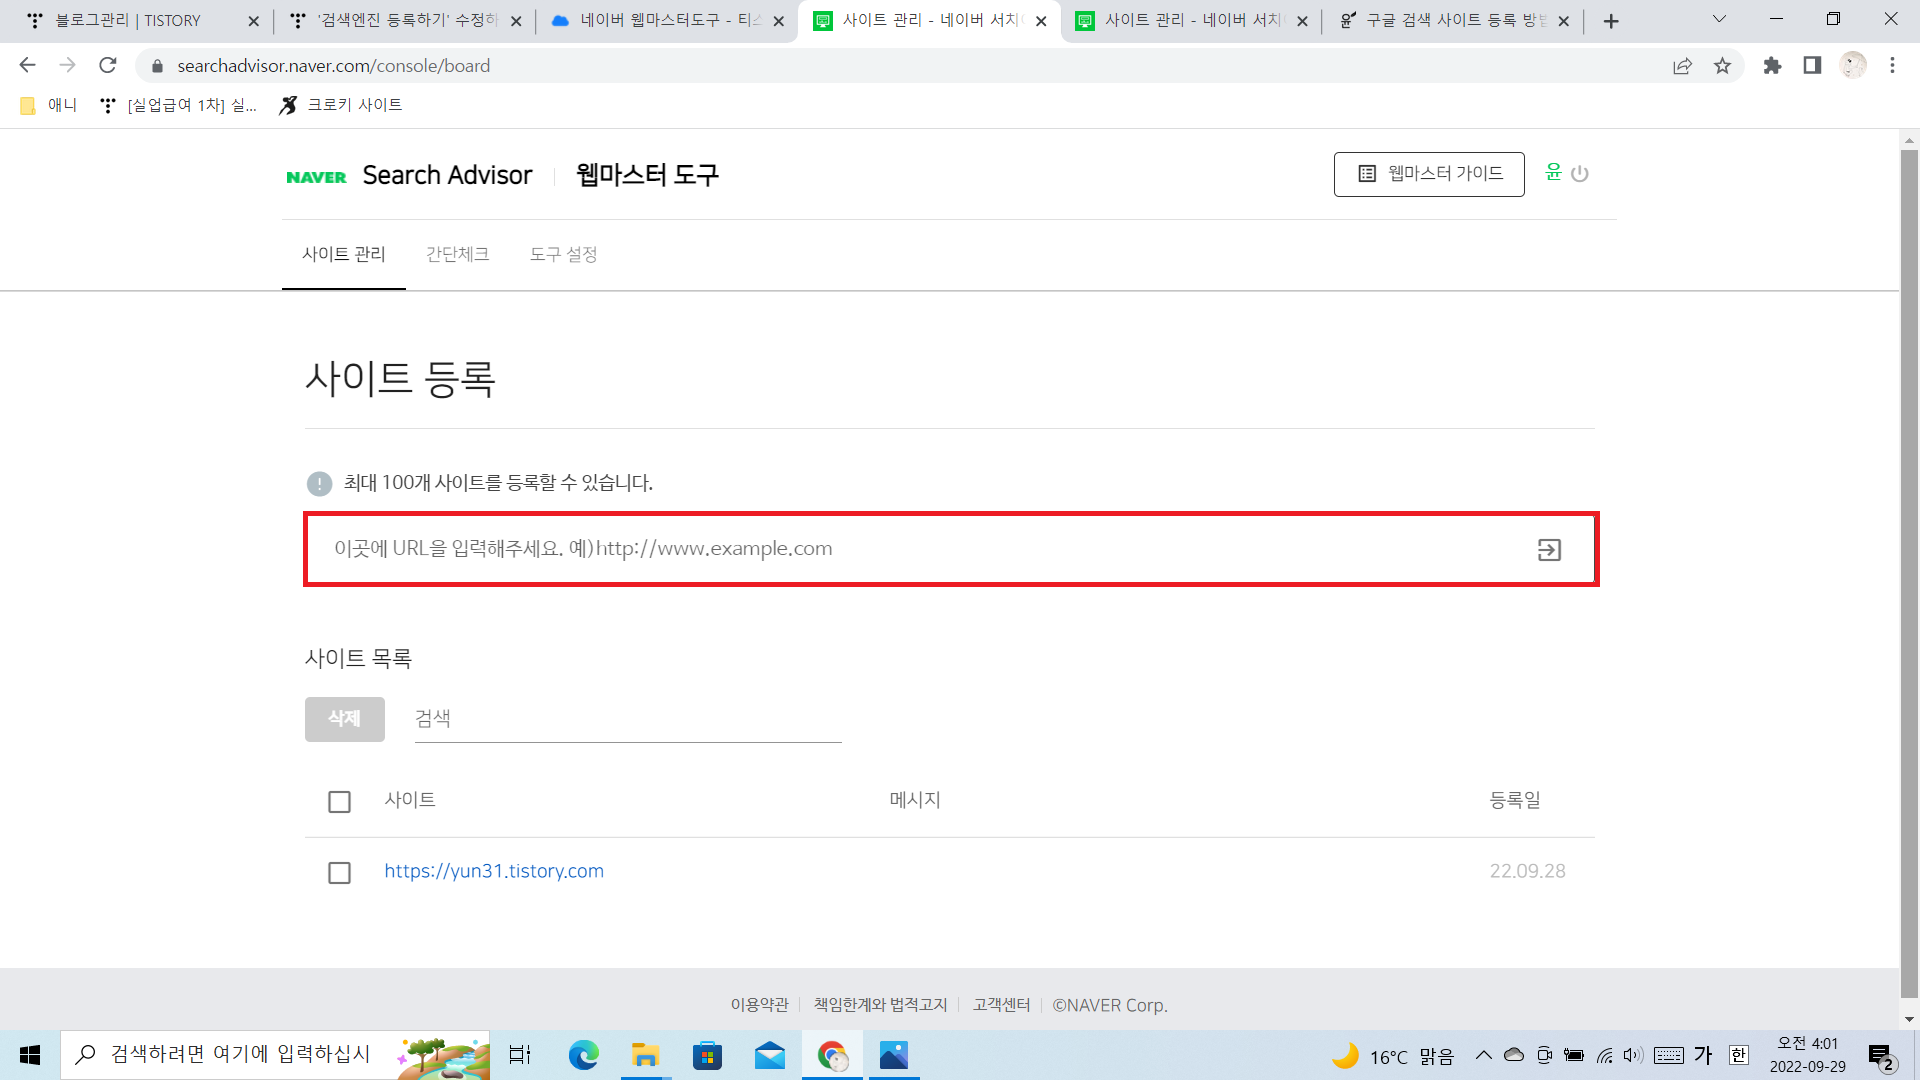The width and height of the screenshot is (1920, 1080).
Task: Click the URL submit arrow icon
Action: click(1549, 550)
